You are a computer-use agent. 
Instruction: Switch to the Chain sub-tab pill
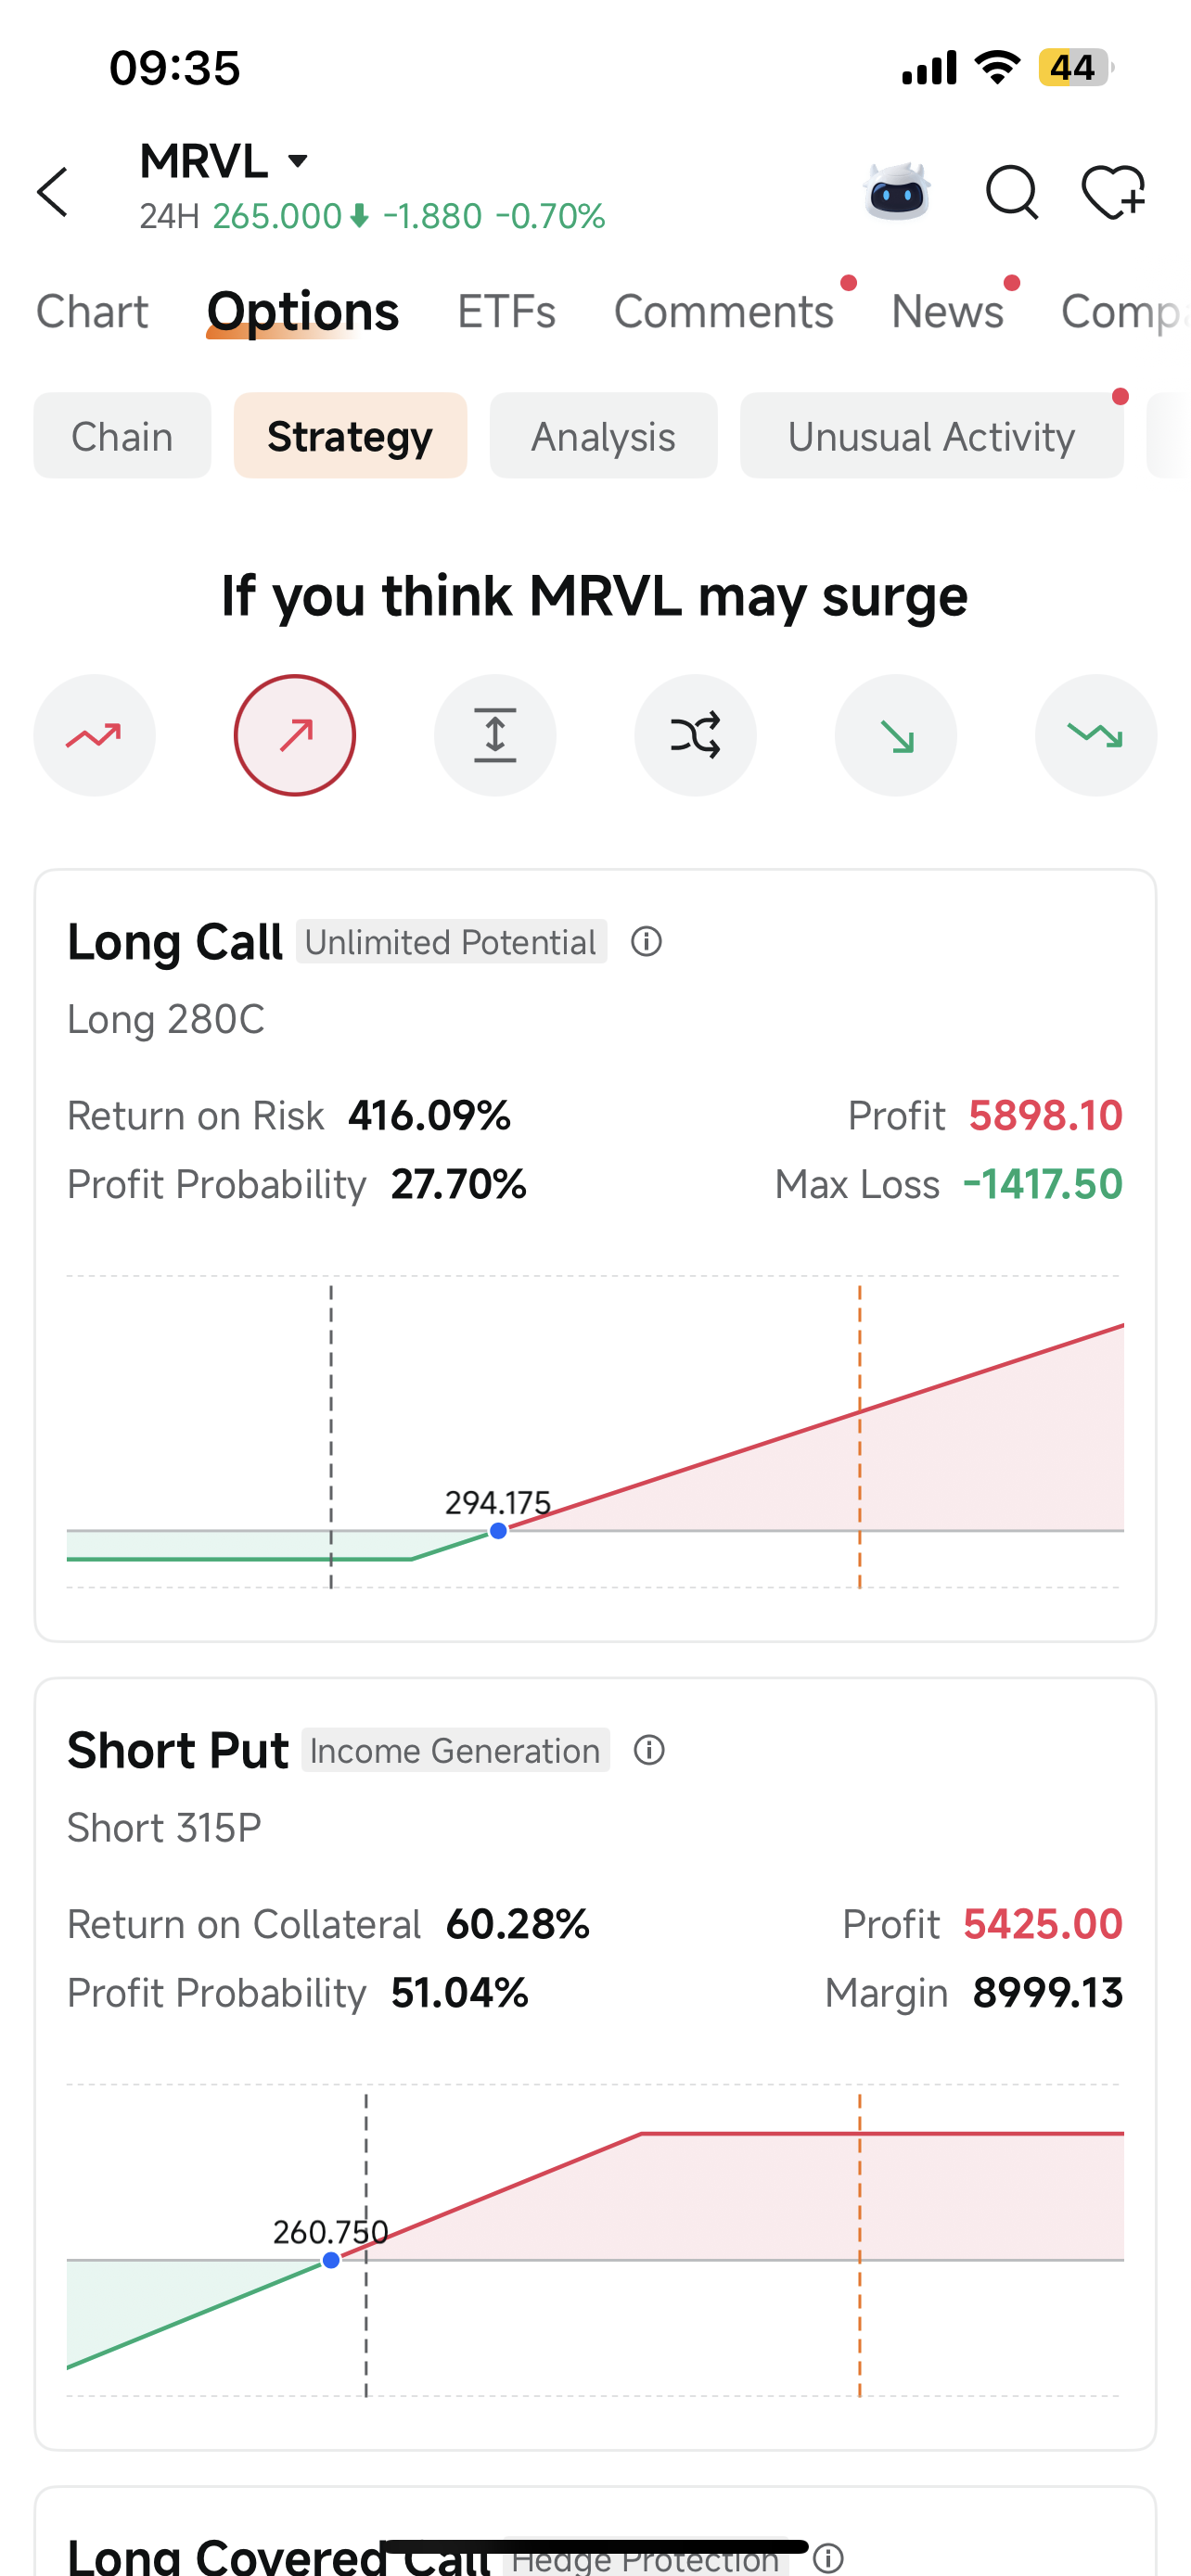122,436
